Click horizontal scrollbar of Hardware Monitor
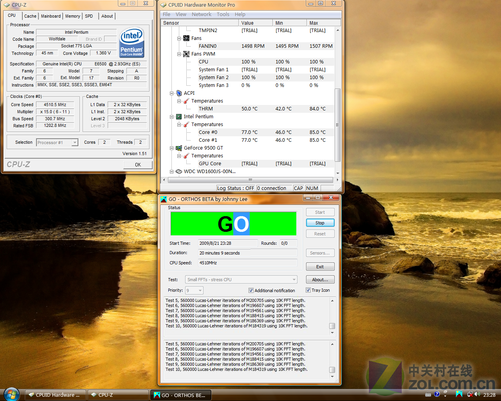 (250, 180)
